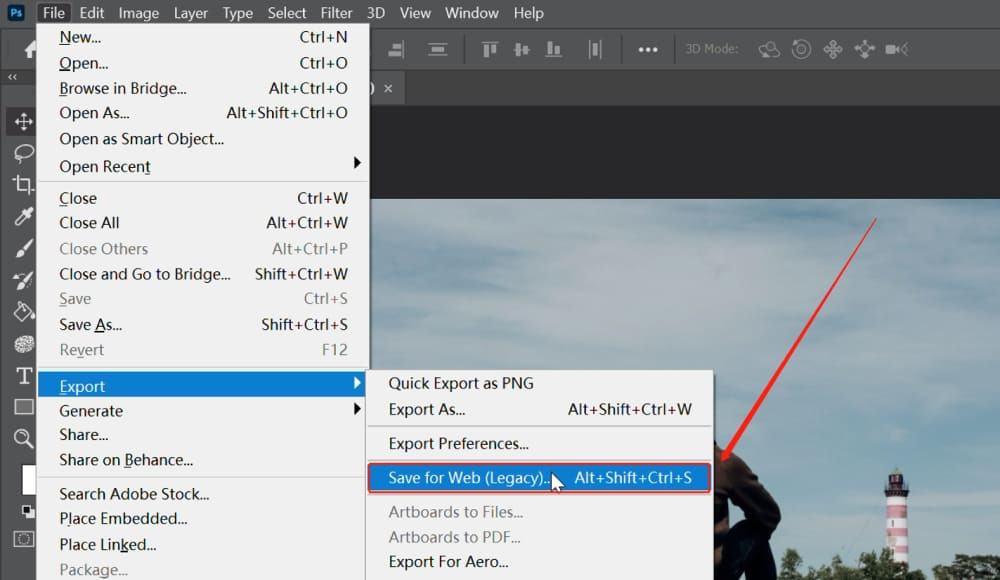1000x580 pixels.
Task: Select the Move tool
Action: pos(24,121)
